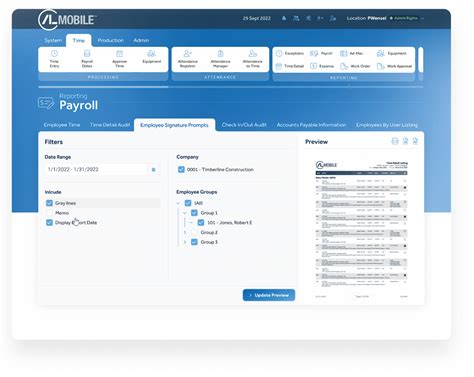Enable the Memo checkbox
Image resolution: width=474 pixels, height=377 pixels.
pyautogui.click(x=49, y=213)
